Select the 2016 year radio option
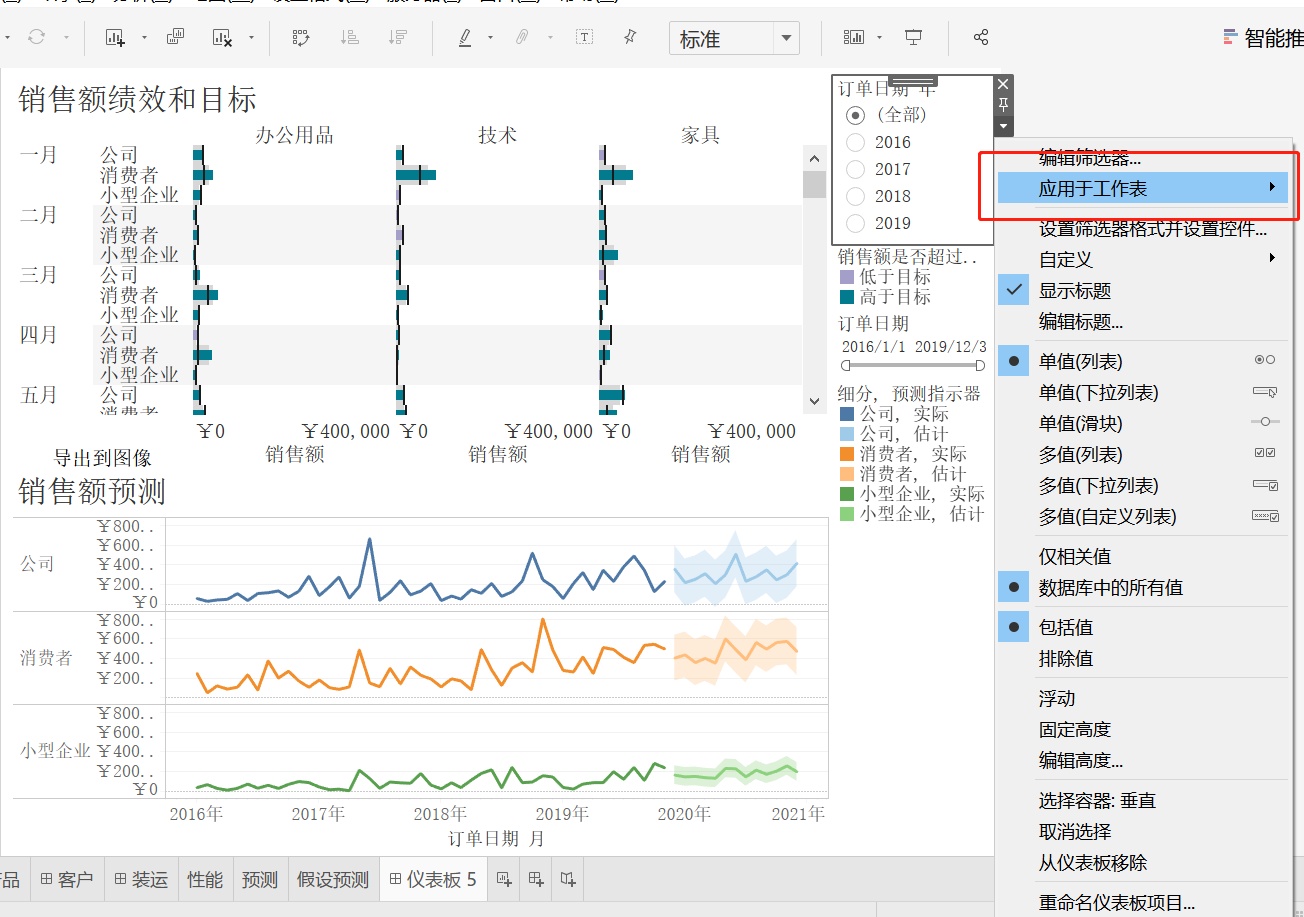The width and height of the screenshot is (1304, 917). 855,142
